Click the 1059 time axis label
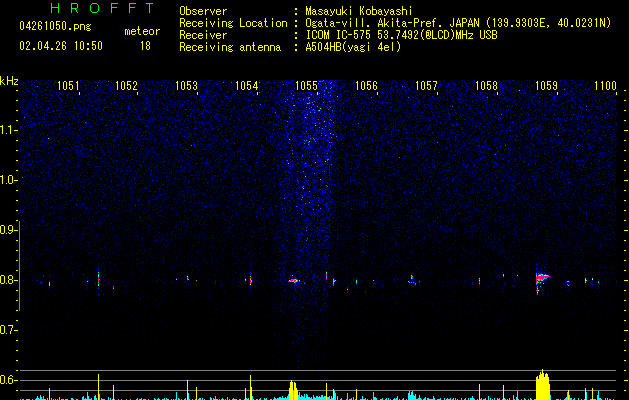This screenshot has height=400, width=629. pos(546,85)
